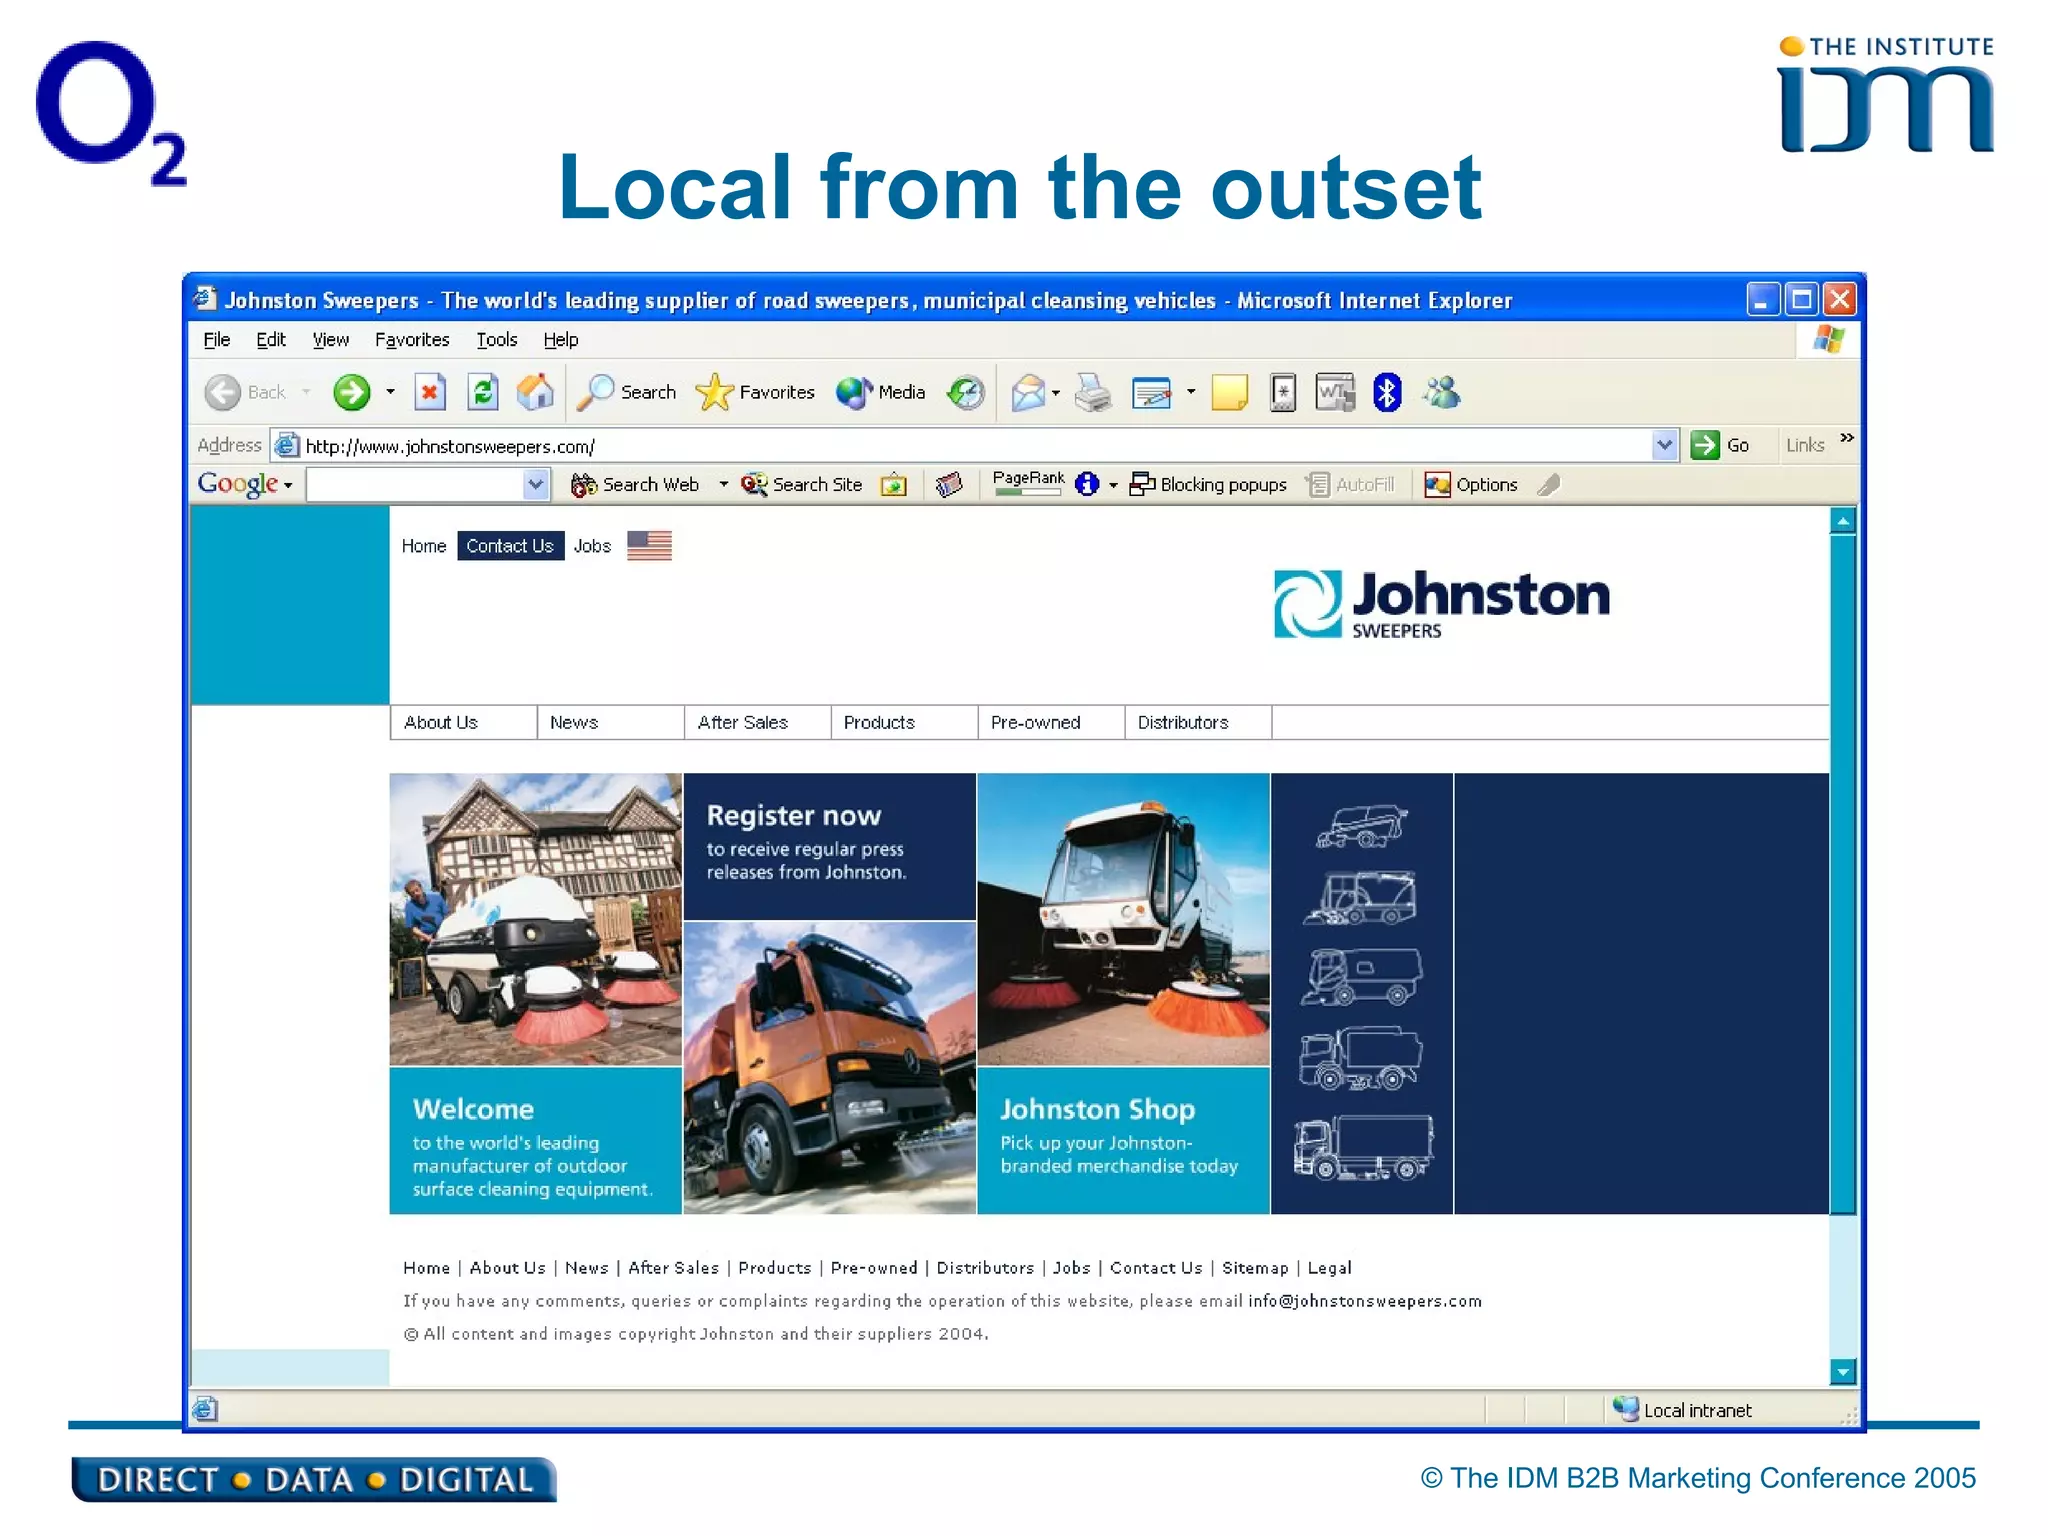Open the File menu
2048x1536 pixels.
tap(217, 340)
